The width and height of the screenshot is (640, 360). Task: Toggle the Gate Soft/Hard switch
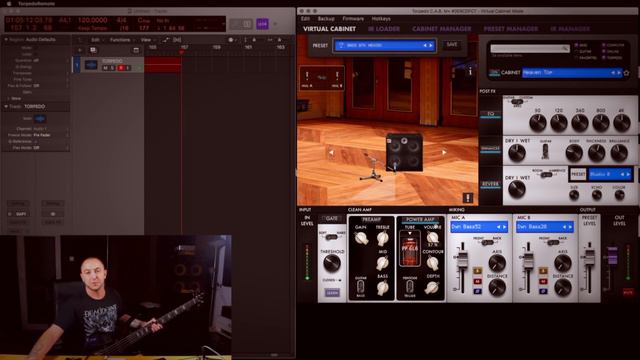(x=331, y=237)
